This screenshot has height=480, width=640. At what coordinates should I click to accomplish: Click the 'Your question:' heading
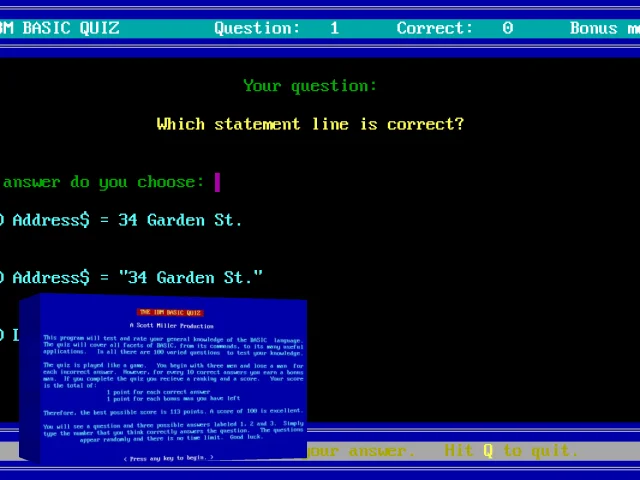pos(310,86)
